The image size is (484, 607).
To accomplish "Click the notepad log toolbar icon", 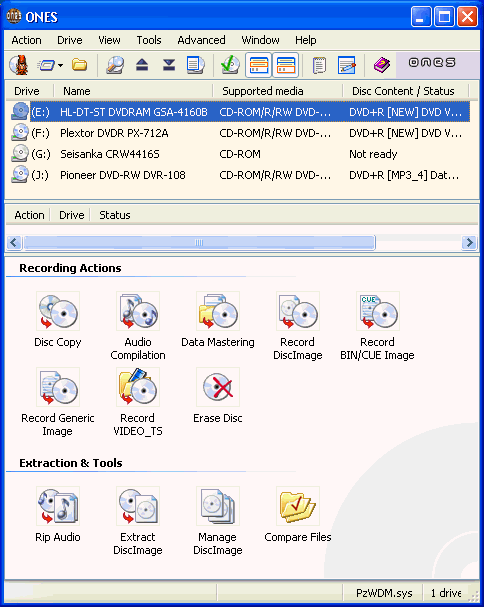I will (x=319, y=65).
